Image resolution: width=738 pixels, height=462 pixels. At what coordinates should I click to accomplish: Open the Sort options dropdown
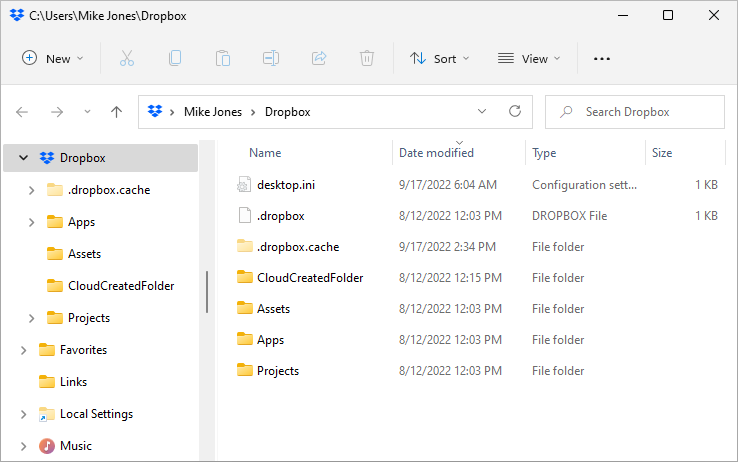[439, 59]
